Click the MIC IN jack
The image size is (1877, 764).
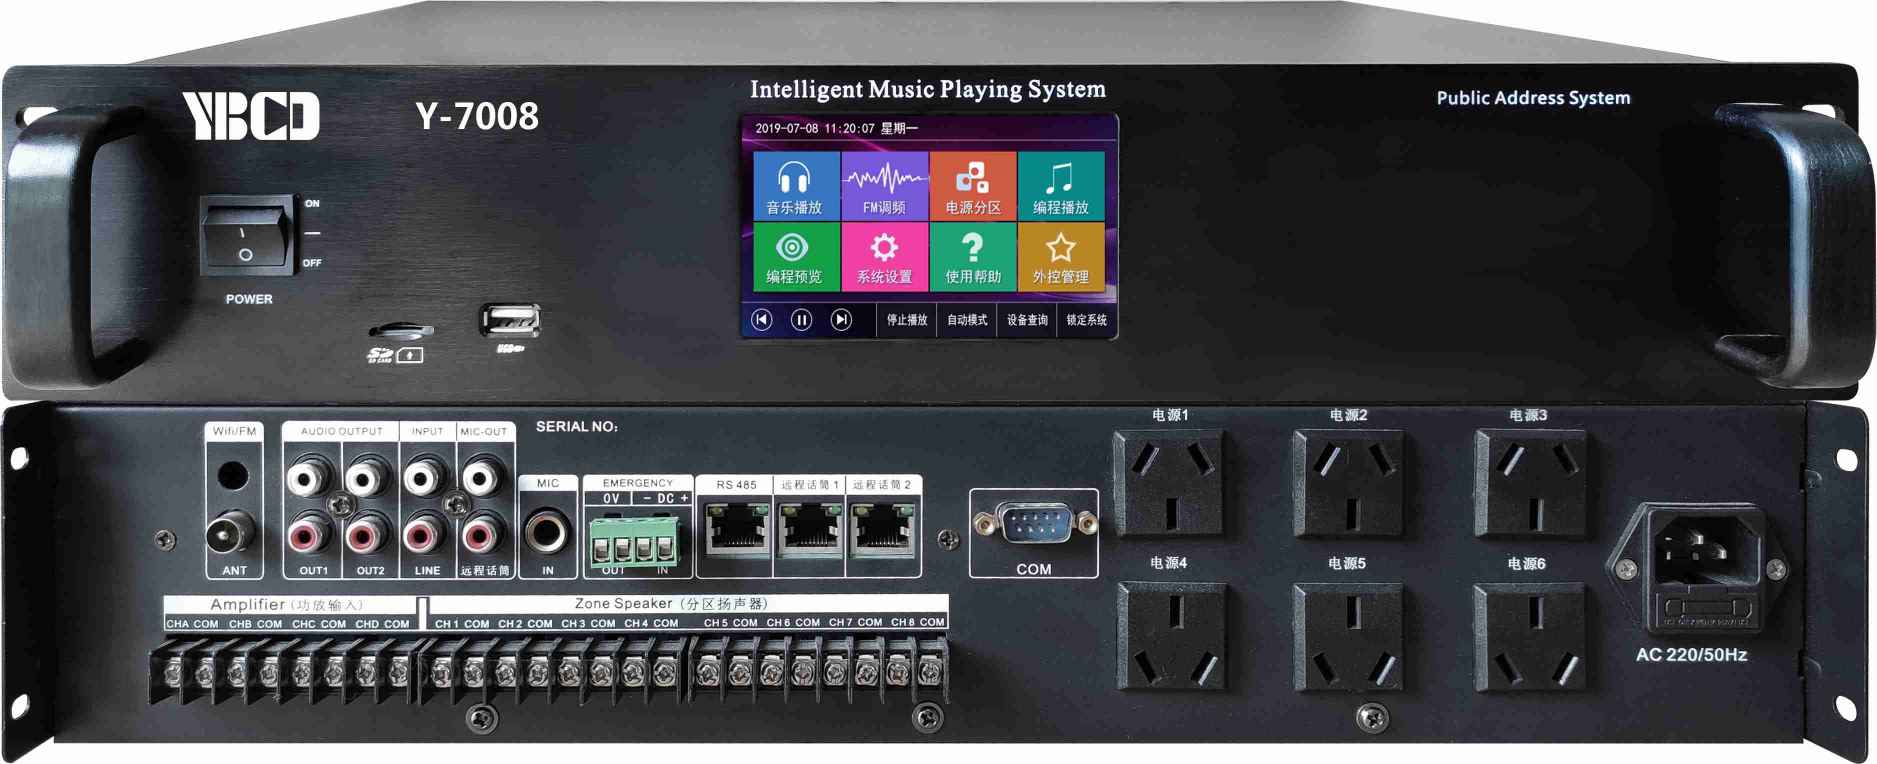pyautogui.click(x=546, y=531)
